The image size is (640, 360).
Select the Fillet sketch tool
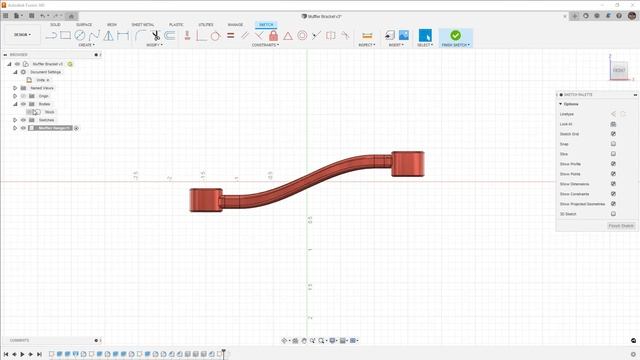point(140,36)
